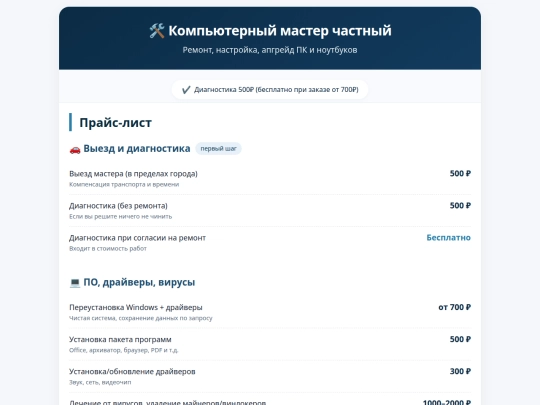Click the Бесплатно price label
Image resolution: width=540 pixels, height=405 pixels.
click(448, 238)
